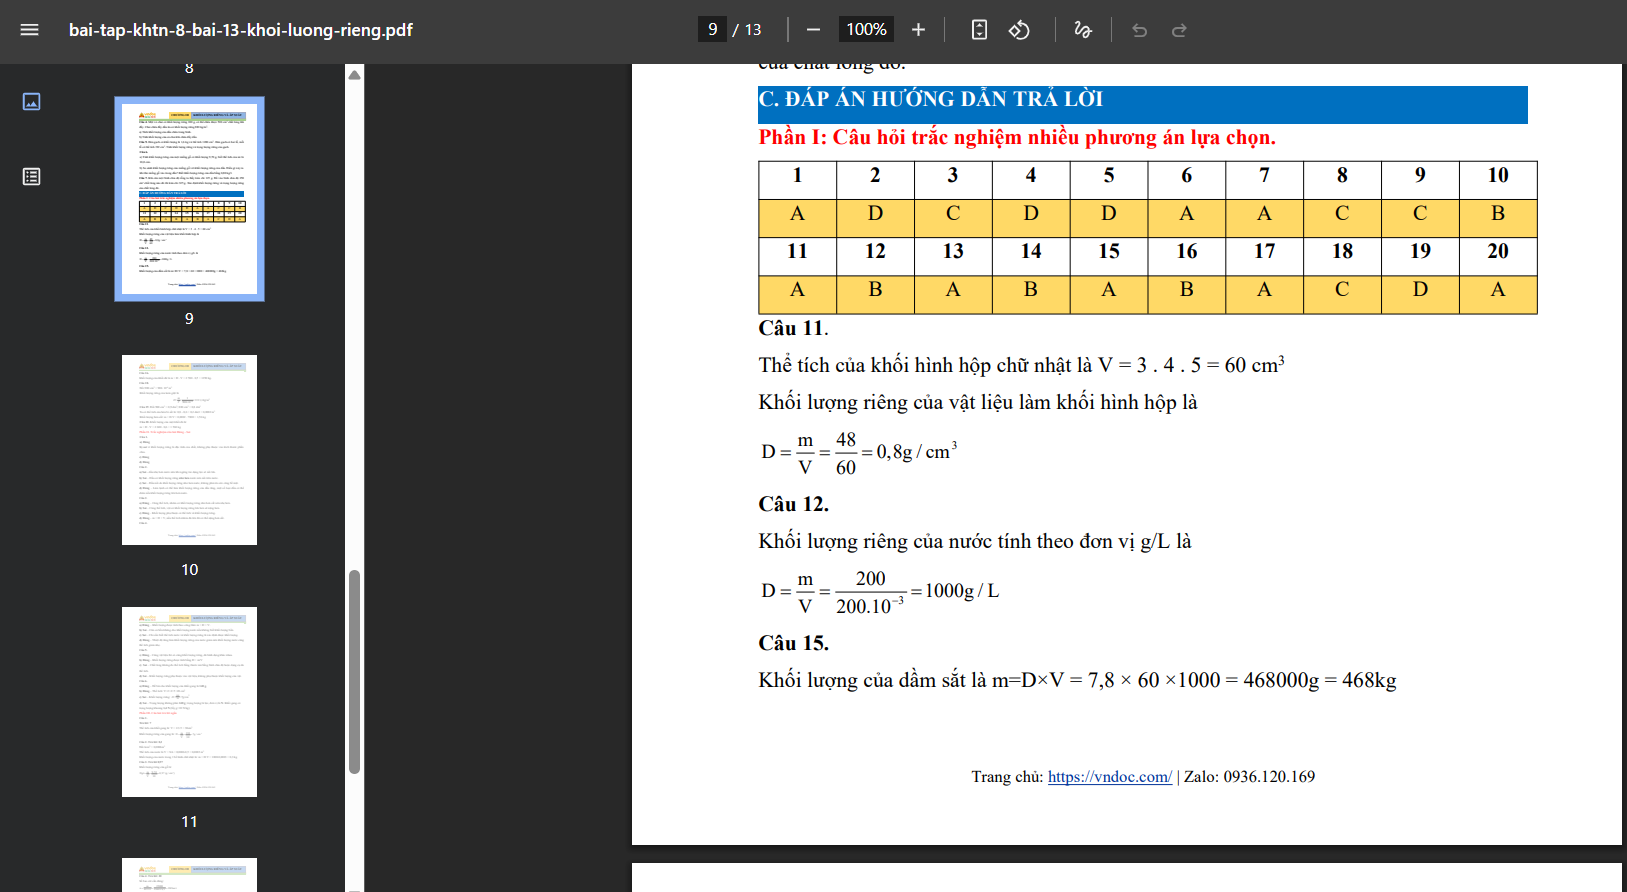This screenshot has width=1627, height=892.
Task: Select the page 9 thumbnail
Action: pos(189,199)
